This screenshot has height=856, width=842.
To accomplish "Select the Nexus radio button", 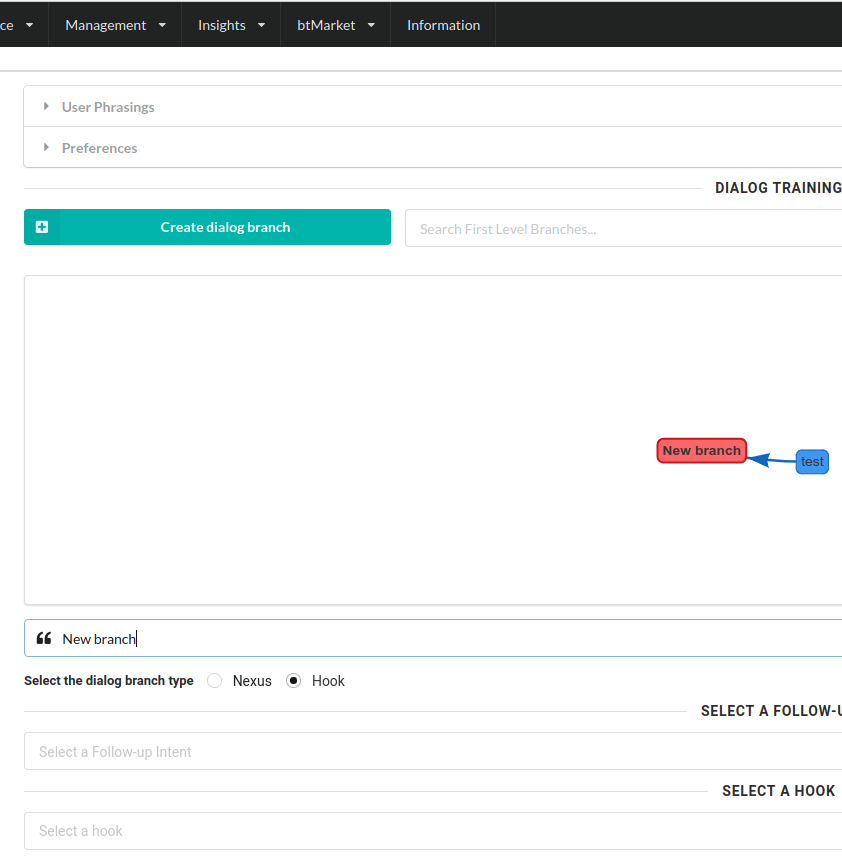I will point(215,681).
